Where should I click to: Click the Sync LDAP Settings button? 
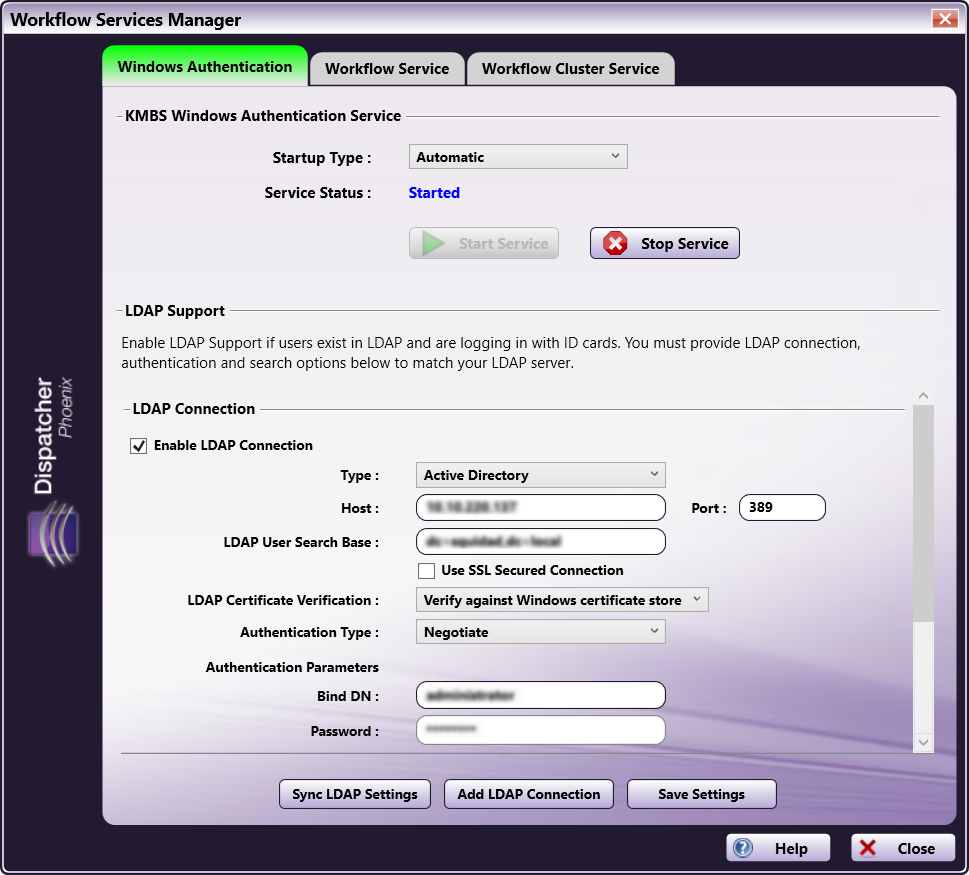tap(355, 794)
